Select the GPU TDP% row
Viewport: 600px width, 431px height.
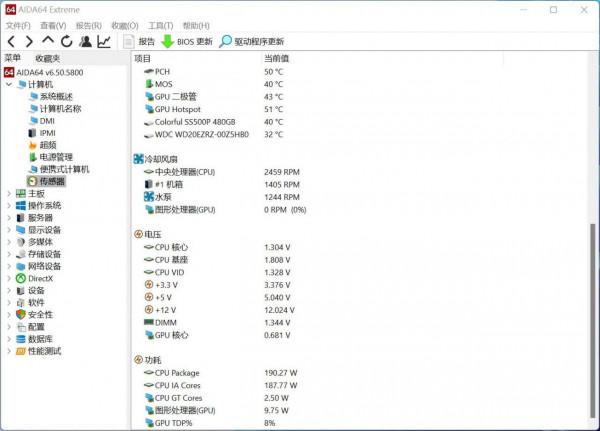point(210,423)
